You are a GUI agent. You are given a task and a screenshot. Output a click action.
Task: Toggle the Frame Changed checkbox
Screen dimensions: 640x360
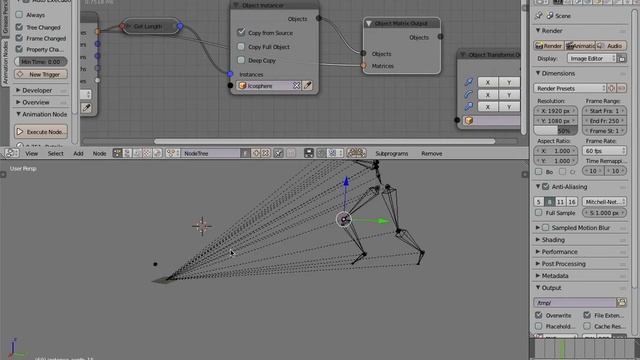coord(19,38)
